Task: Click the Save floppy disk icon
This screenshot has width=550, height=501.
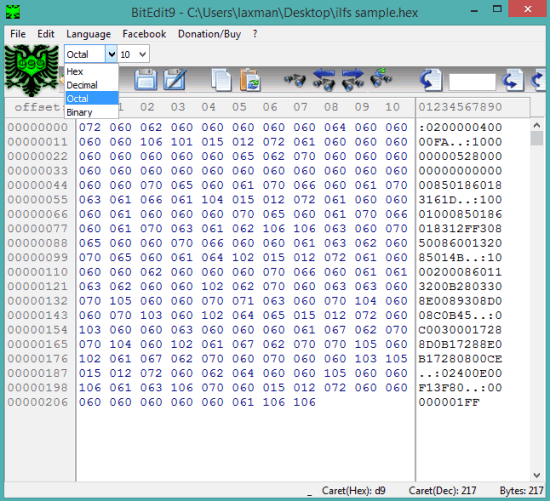Action: point(146,80)
